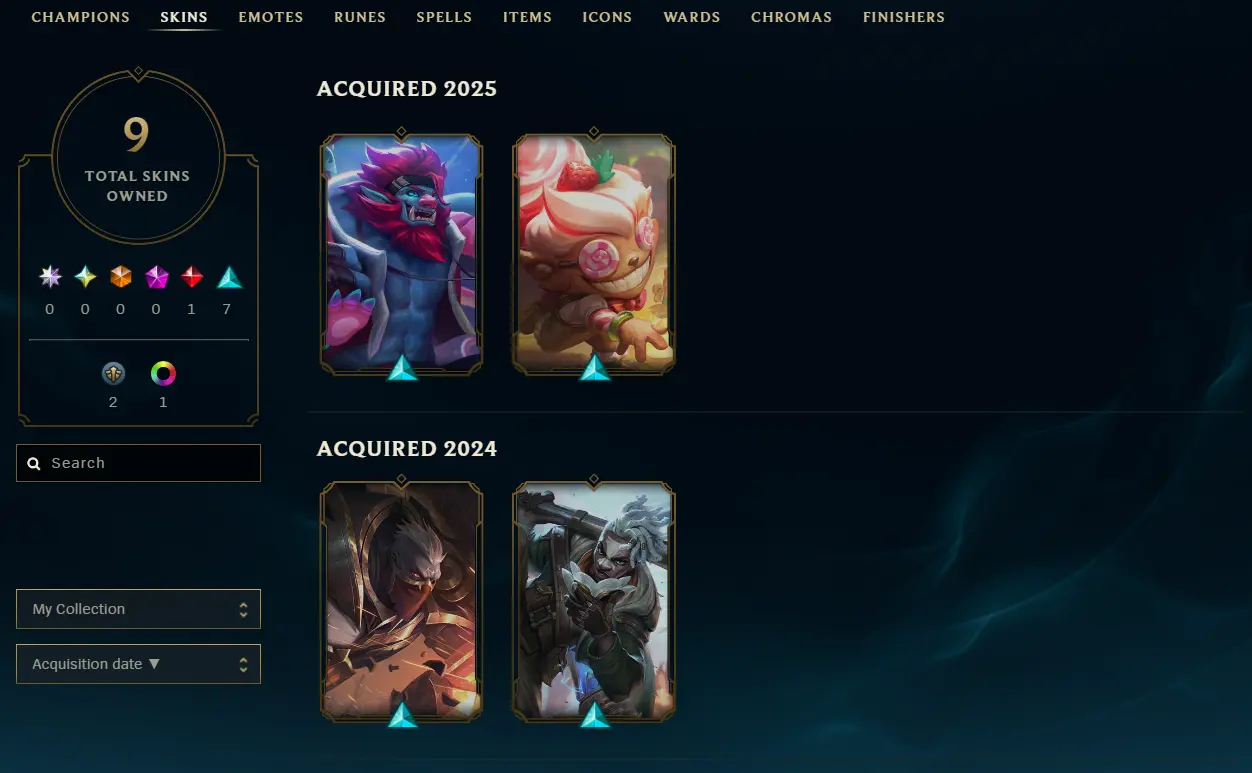Open the Emotes tab
The width and height of the screenshot is (1252, 773).
(271, 17)
